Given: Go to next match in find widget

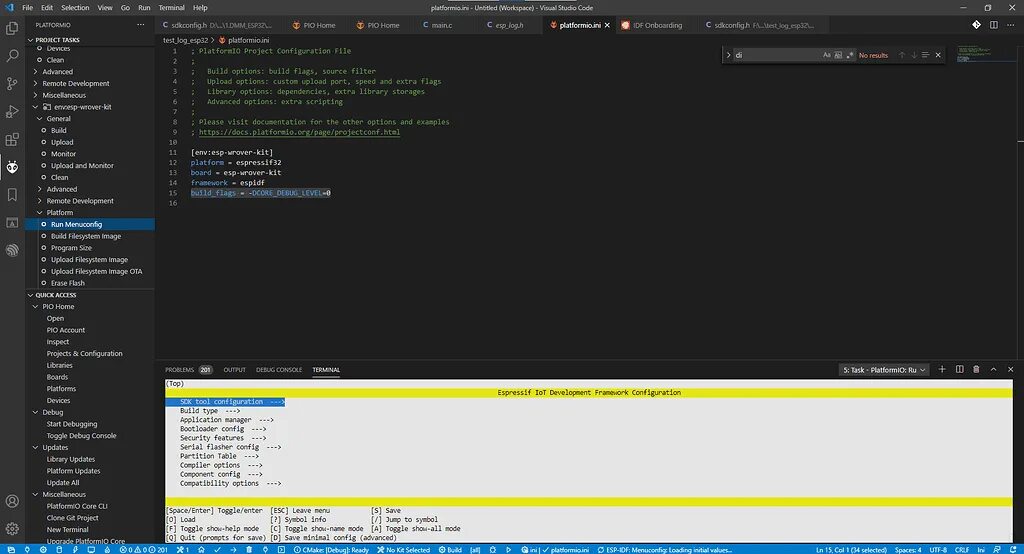Looking at the screenshot, I should coord(914,55).
